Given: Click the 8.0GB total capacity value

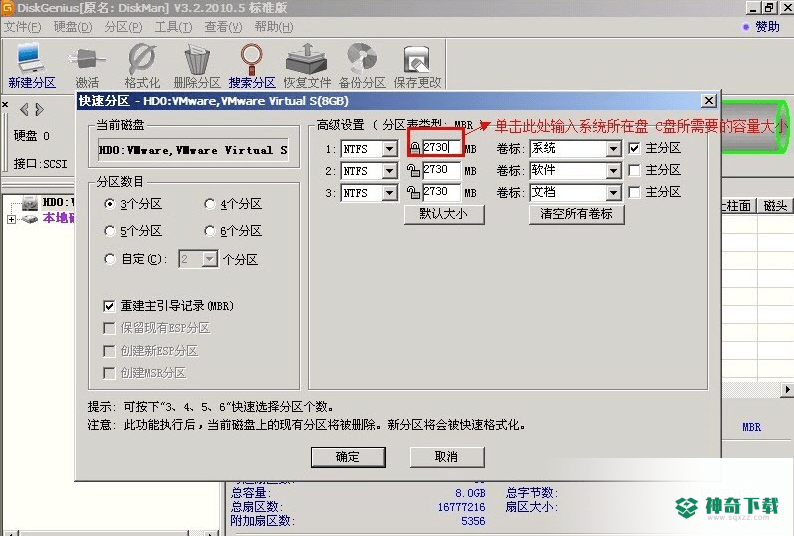Looking at the screenshot, I should click(x=470, y=492).
